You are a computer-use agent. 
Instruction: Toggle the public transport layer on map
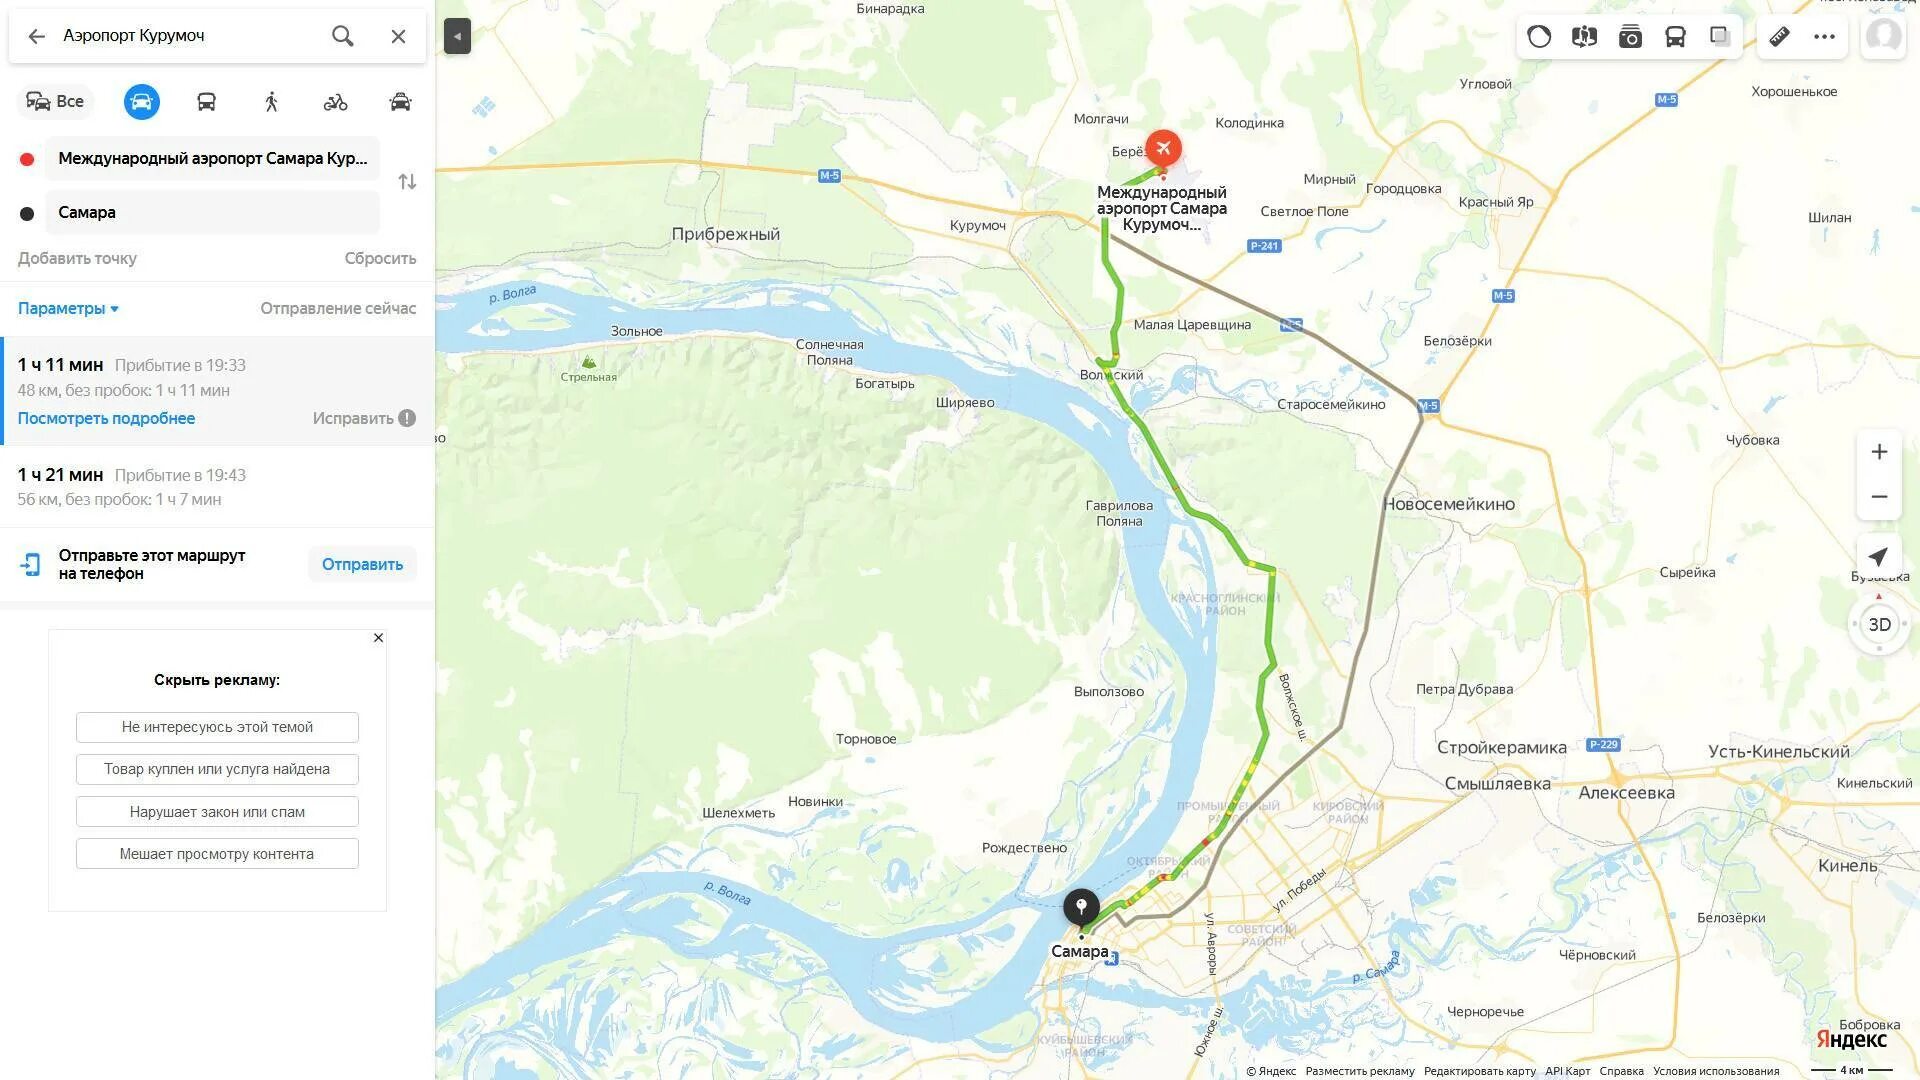click(1675, 37)
